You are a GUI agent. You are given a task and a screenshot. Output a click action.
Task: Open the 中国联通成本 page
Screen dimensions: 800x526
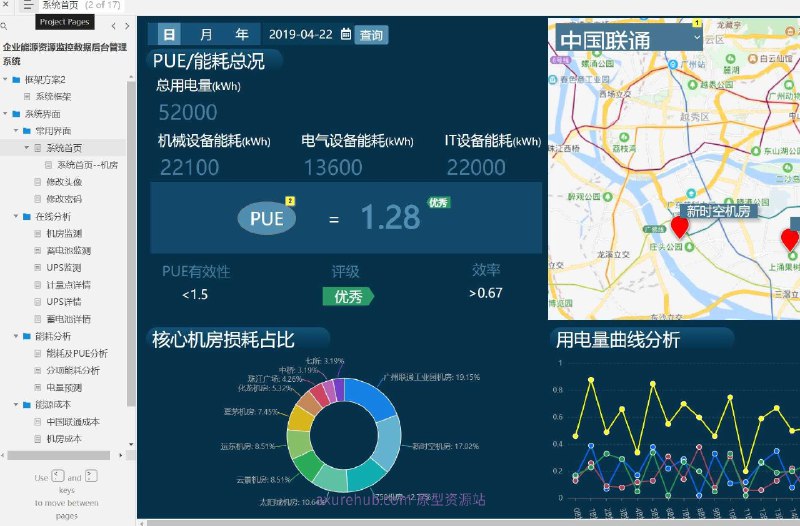(73, 422)
